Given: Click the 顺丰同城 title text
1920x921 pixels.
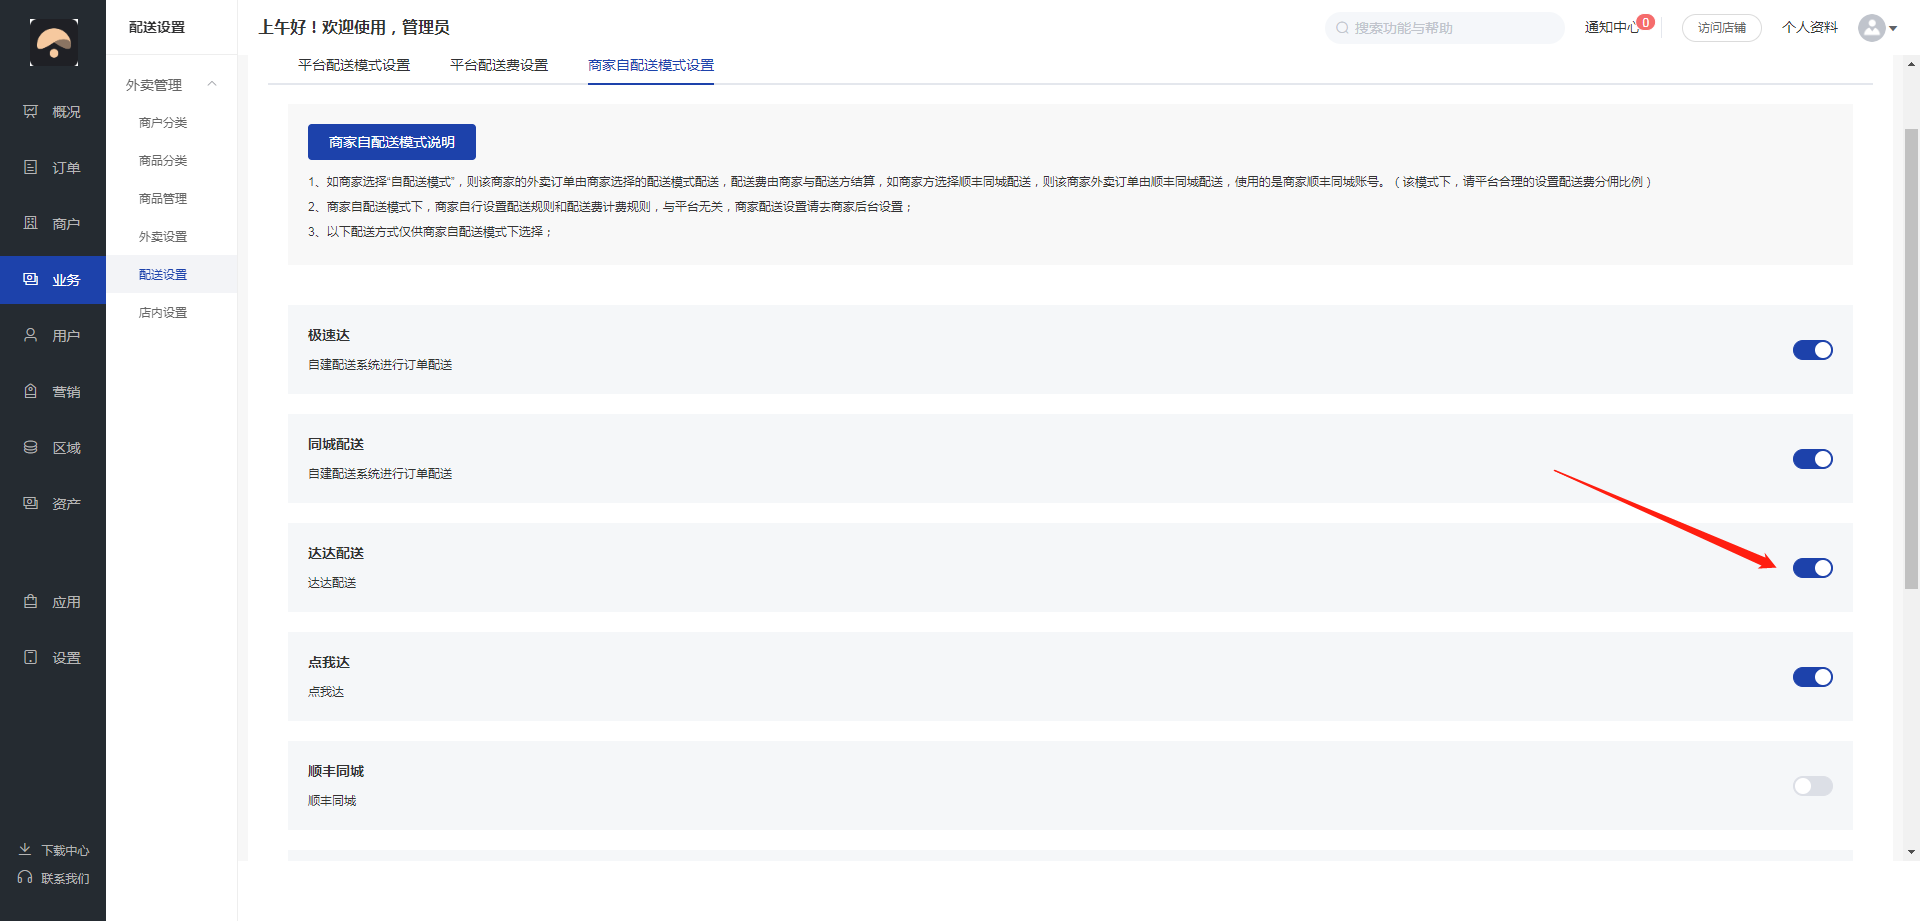Looking at the screenshot, I should click(336, 771).
